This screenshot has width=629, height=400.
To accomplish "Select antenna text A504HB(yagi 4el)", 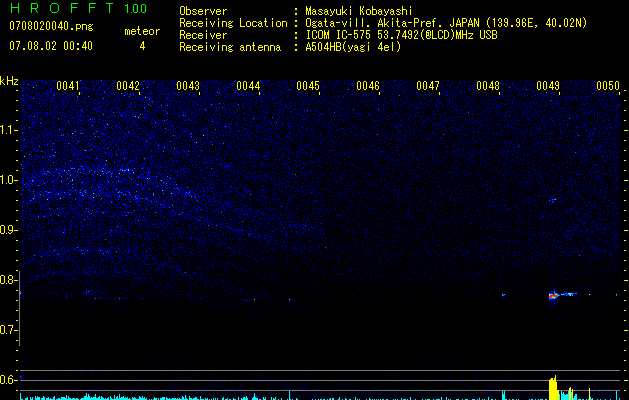I will 353,47.
